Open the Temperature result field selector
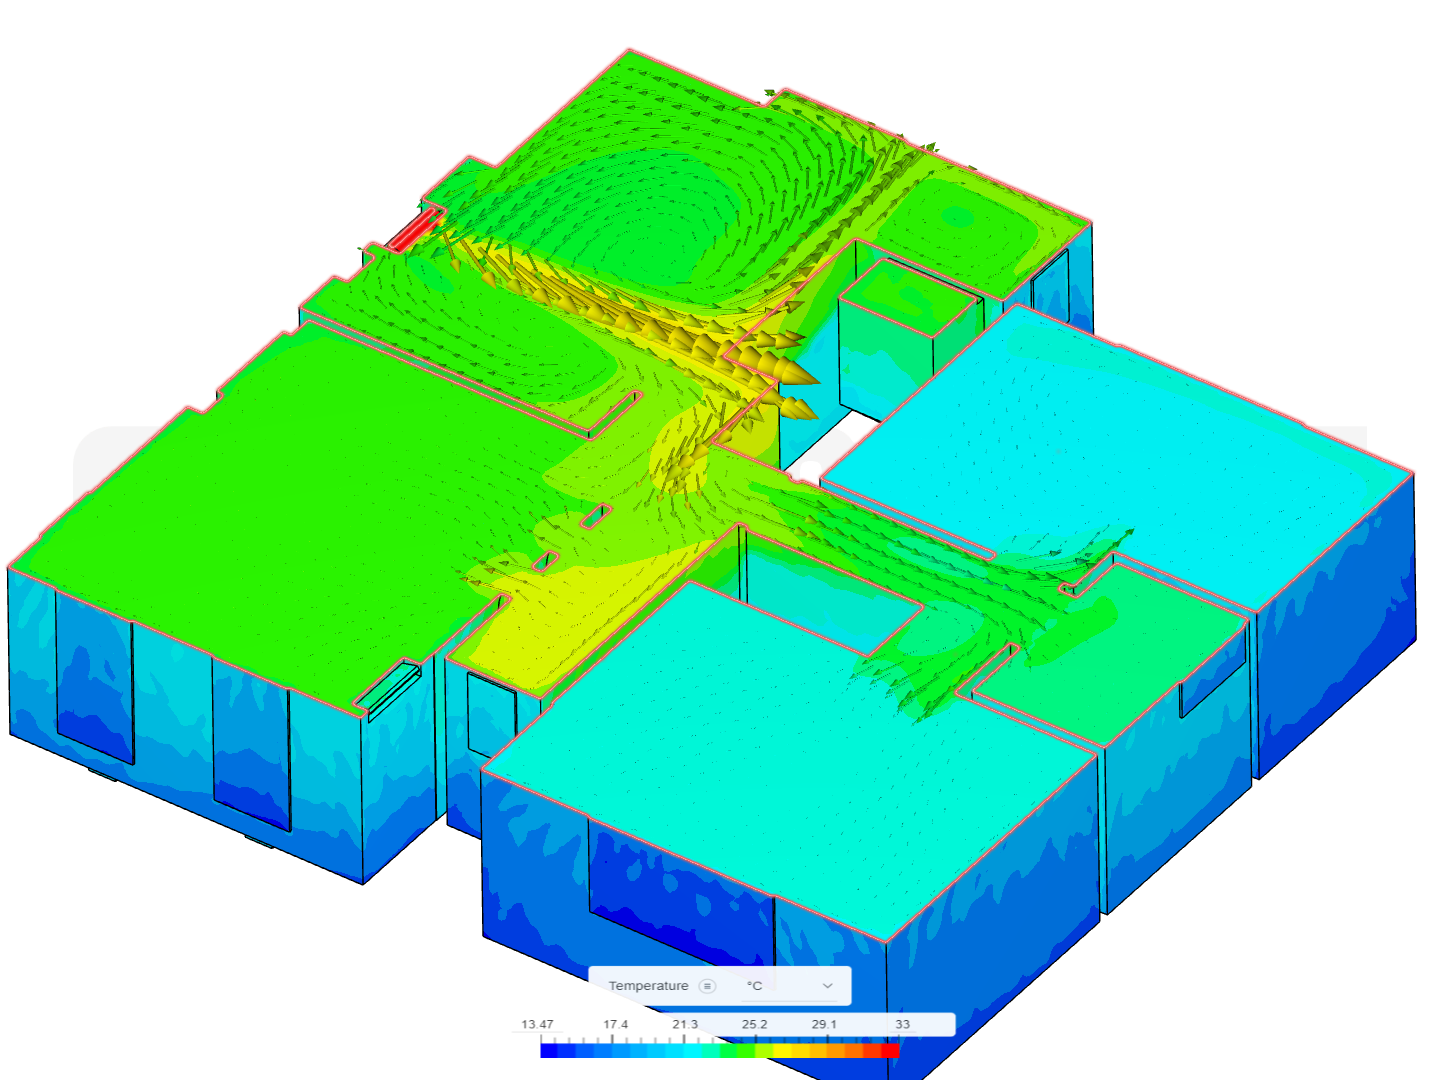The height and width of the screenshot is (1080, 1440). pyautogui.click(x=648, y=985)
